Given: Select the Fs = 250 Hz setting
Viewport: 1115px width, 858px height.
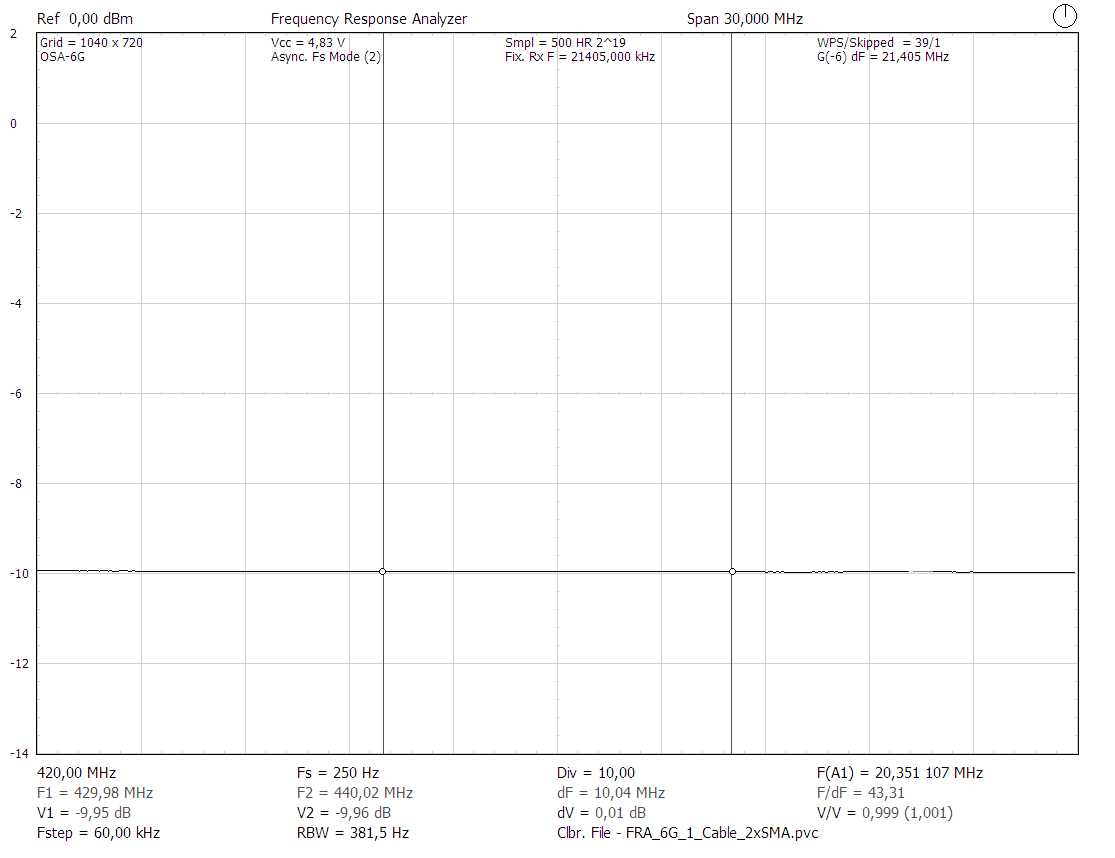Looking at the screenshot, I should 337,773.
